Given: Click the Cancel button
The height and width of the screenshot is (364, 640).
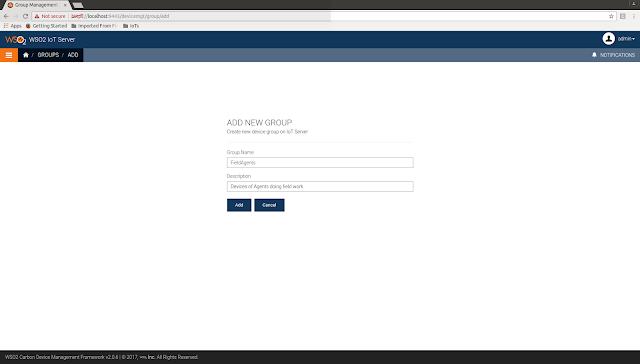Looking at the screenshot, I should [x=269, y=205].
